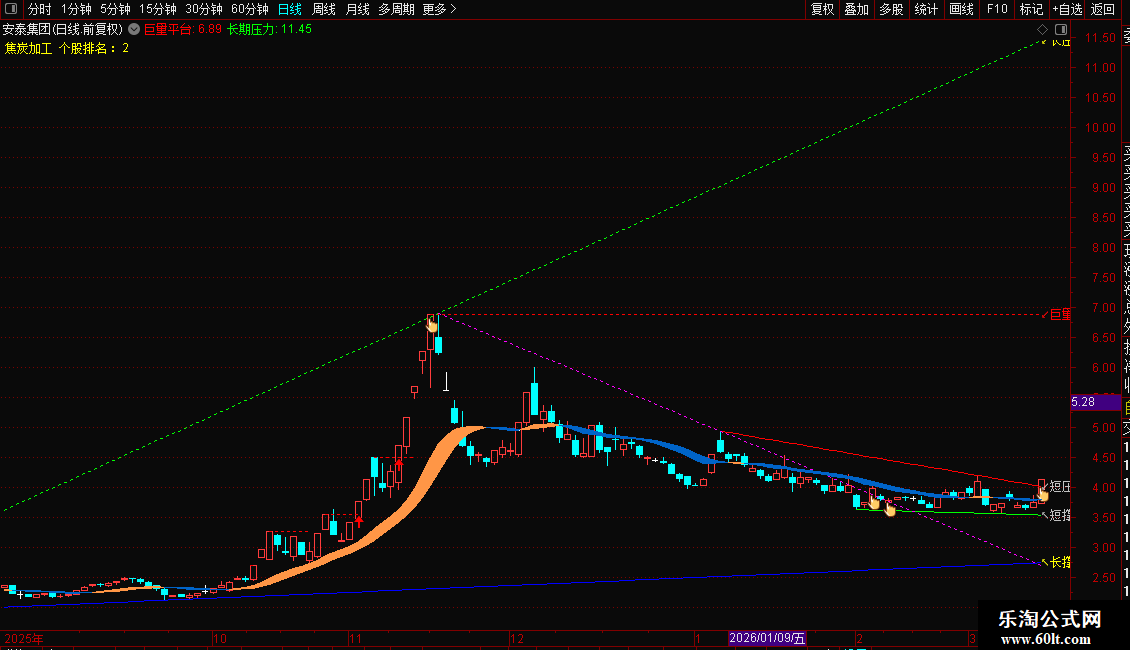This screenshot has width=1130, height=650.
Task: Click the 标记 mark button
Action: pos(1031,9)
